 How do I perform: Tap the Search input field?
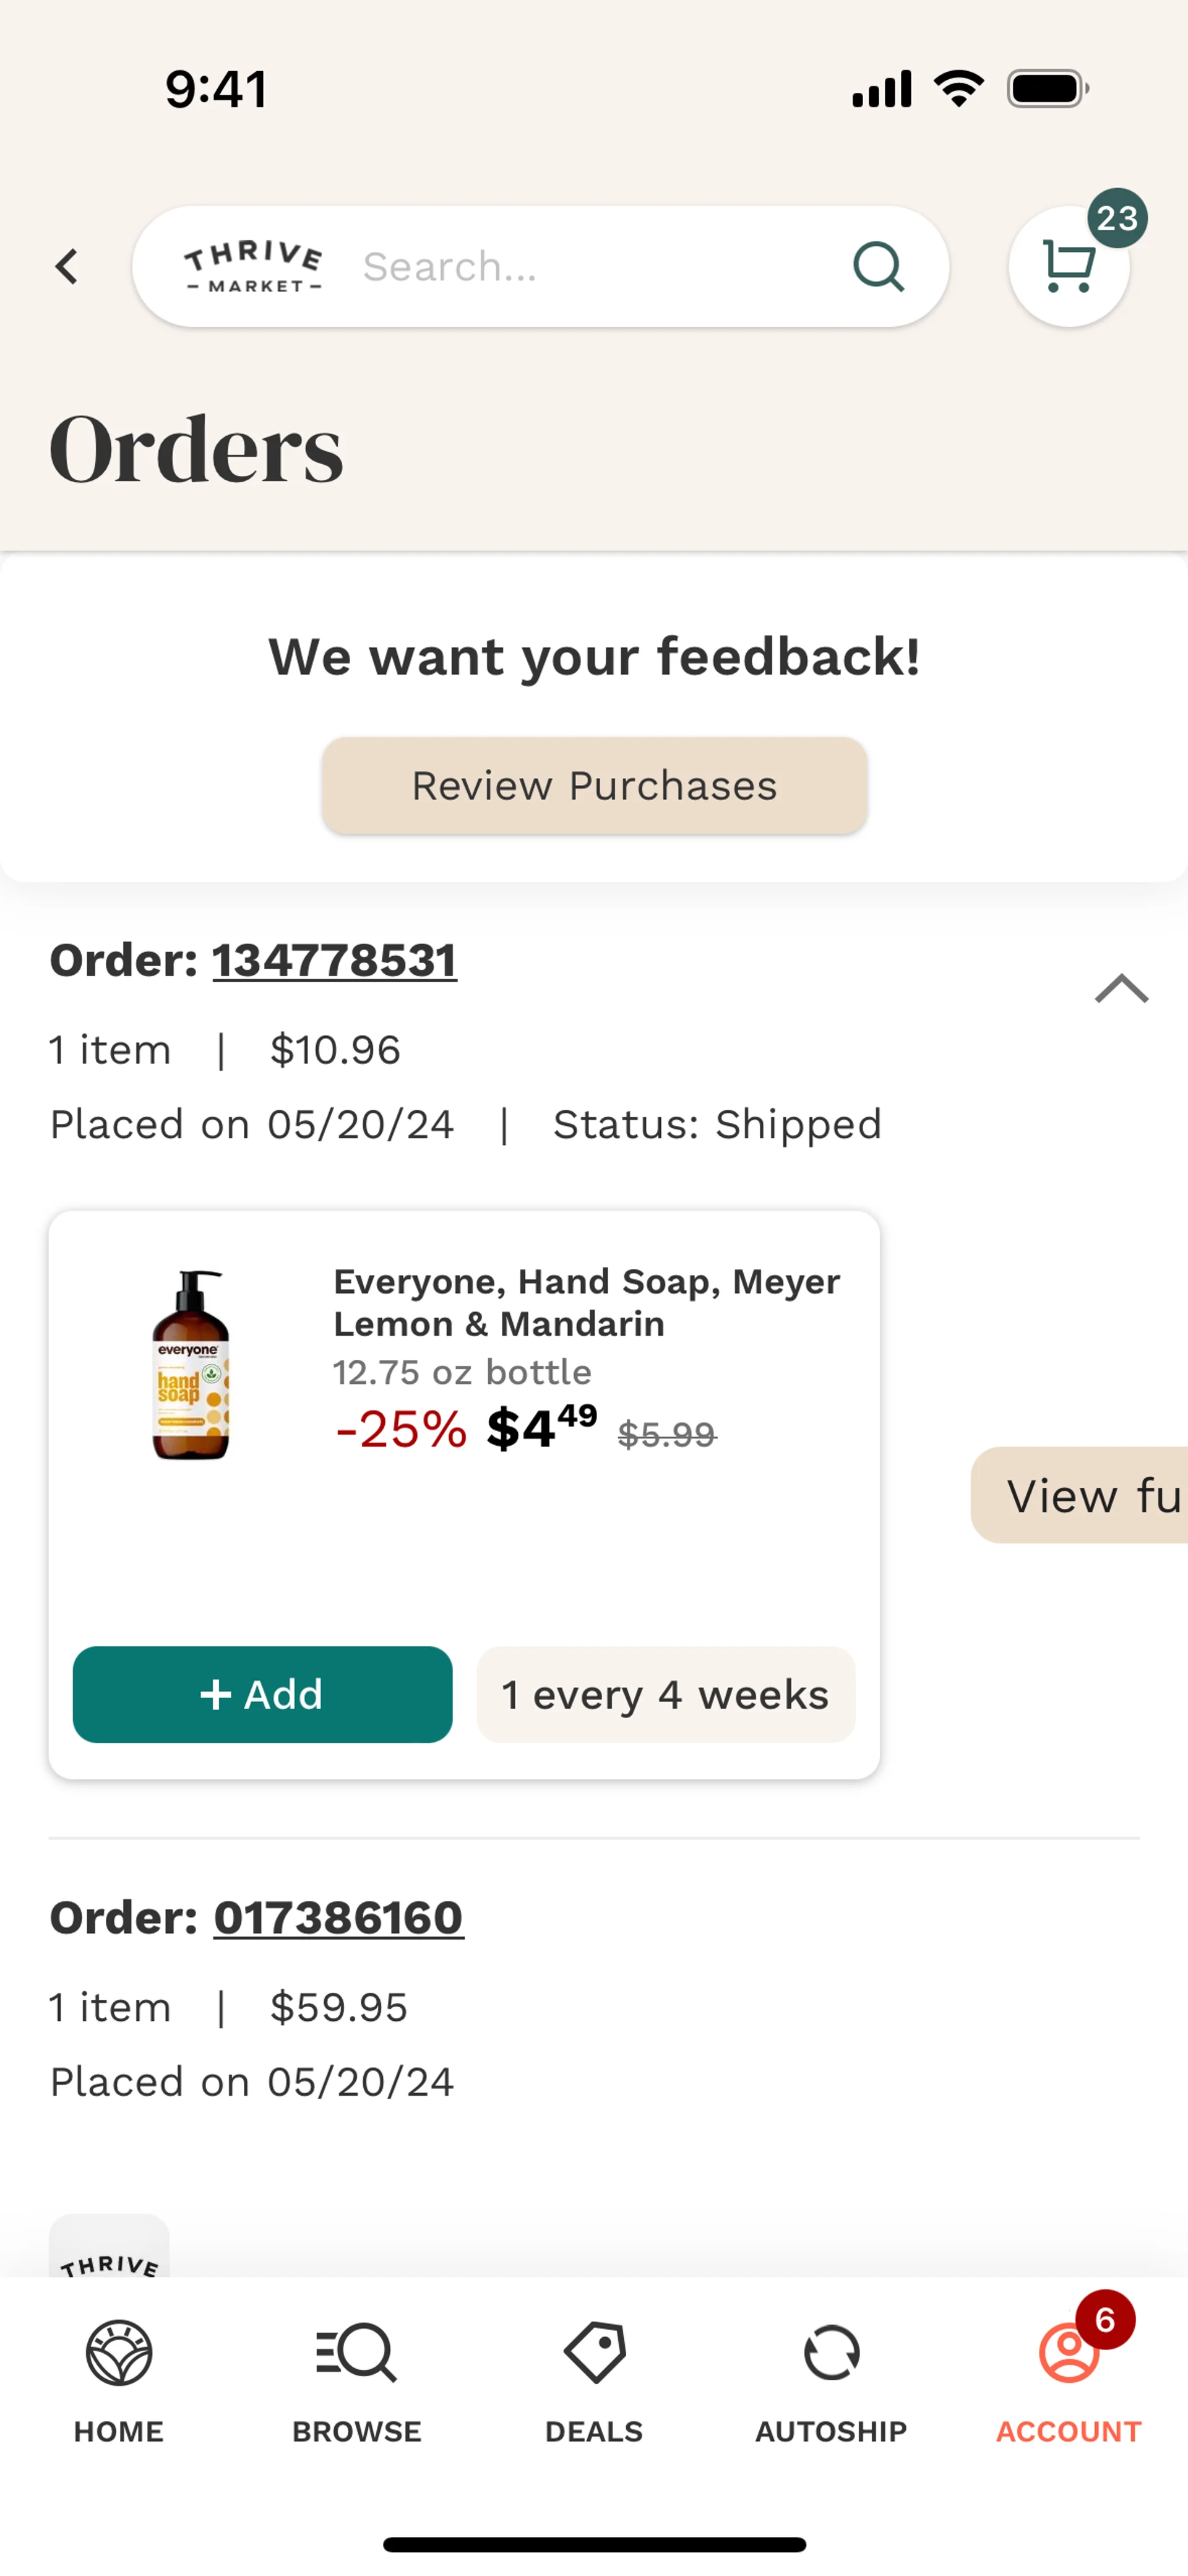590,267
